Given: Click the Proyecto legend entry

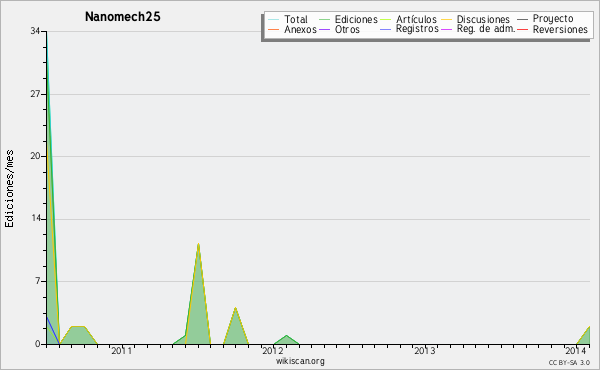Looking at the screenshot, I should coord(553,19).
